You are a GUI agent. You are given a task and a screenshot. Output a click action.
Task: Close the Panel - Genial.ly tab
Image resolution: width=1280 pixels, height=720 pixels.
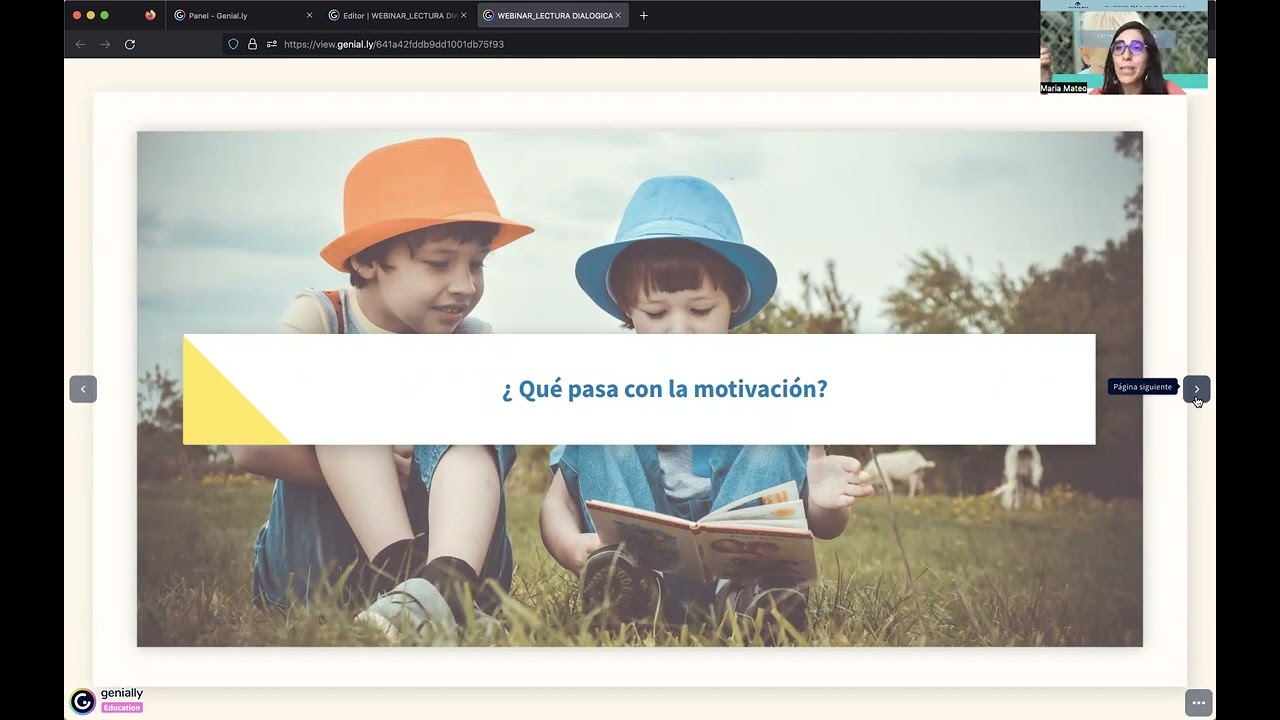tap(309, 15)
